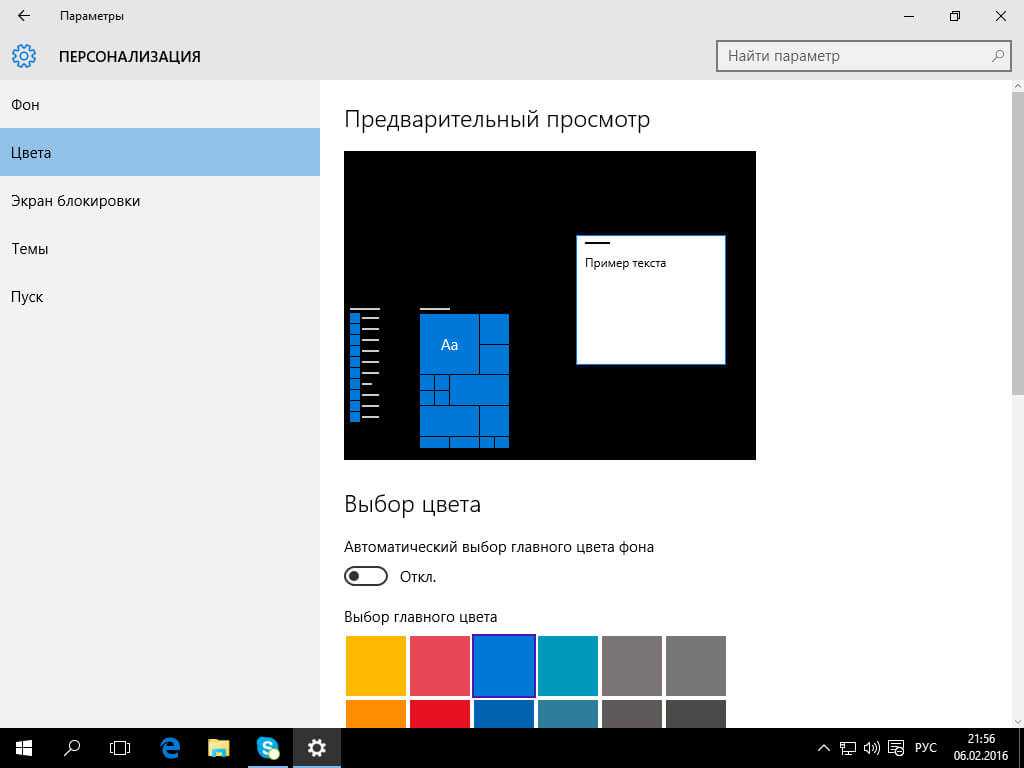Show hidden system tray icons
This screenshot has width=1024, height=768.
[824, 747]
